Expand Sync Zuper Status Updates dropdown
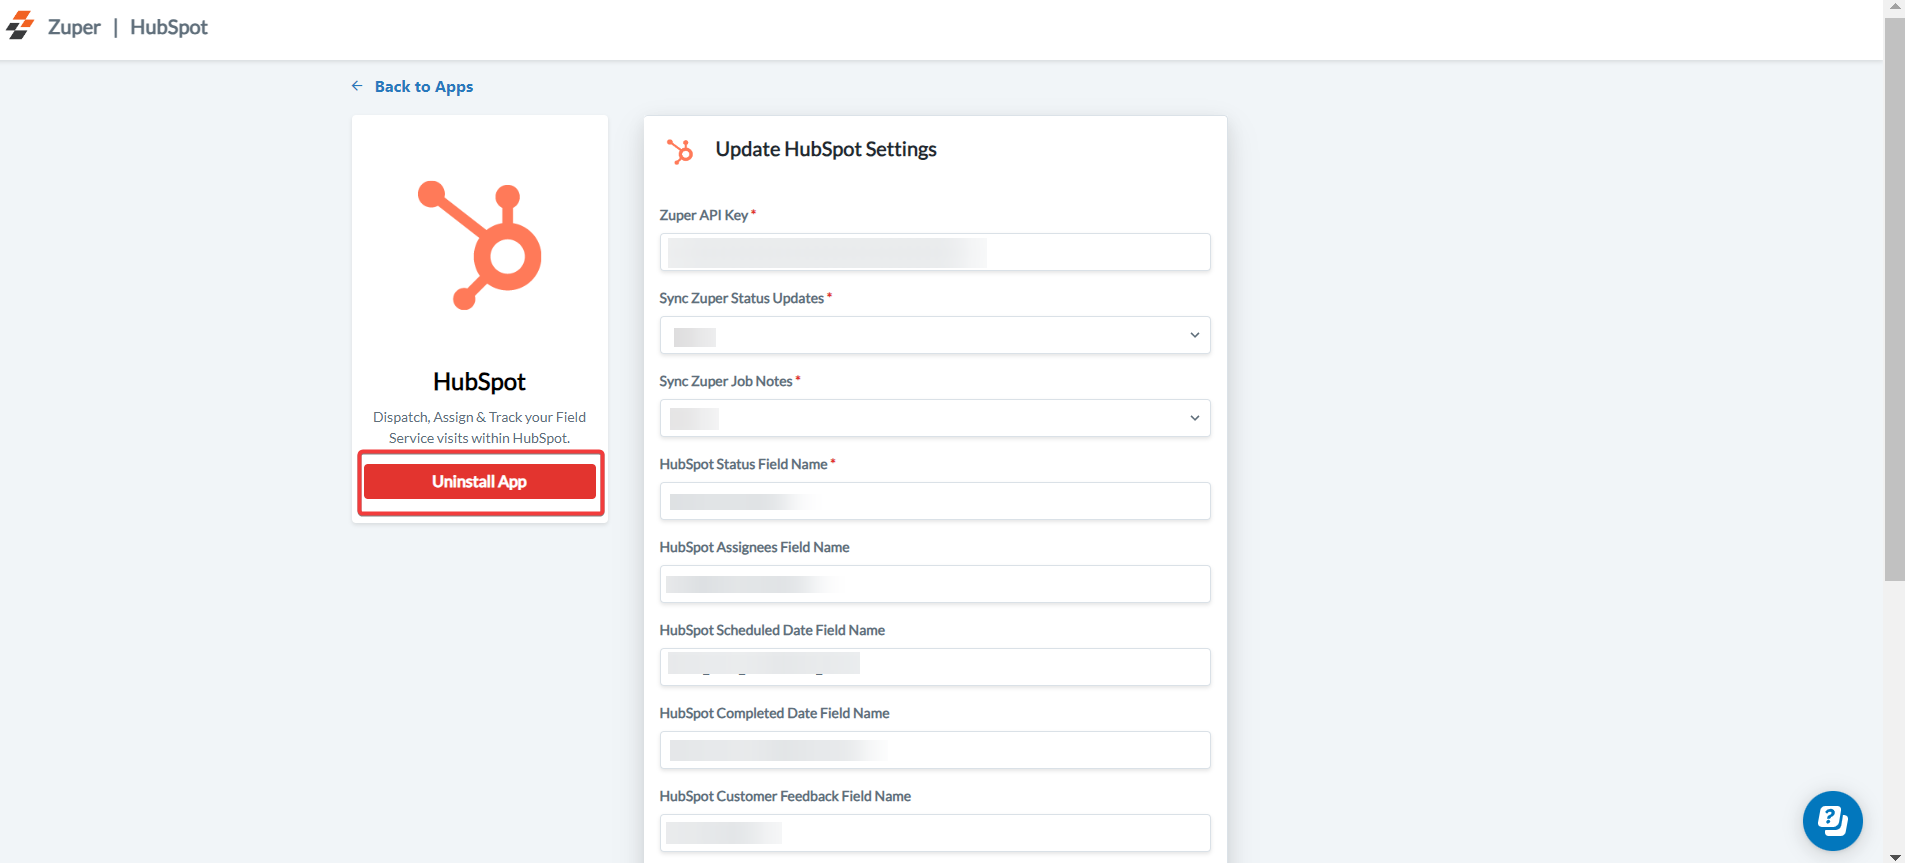Screen dimensions: 1905x863 click(x=934, y=335)
